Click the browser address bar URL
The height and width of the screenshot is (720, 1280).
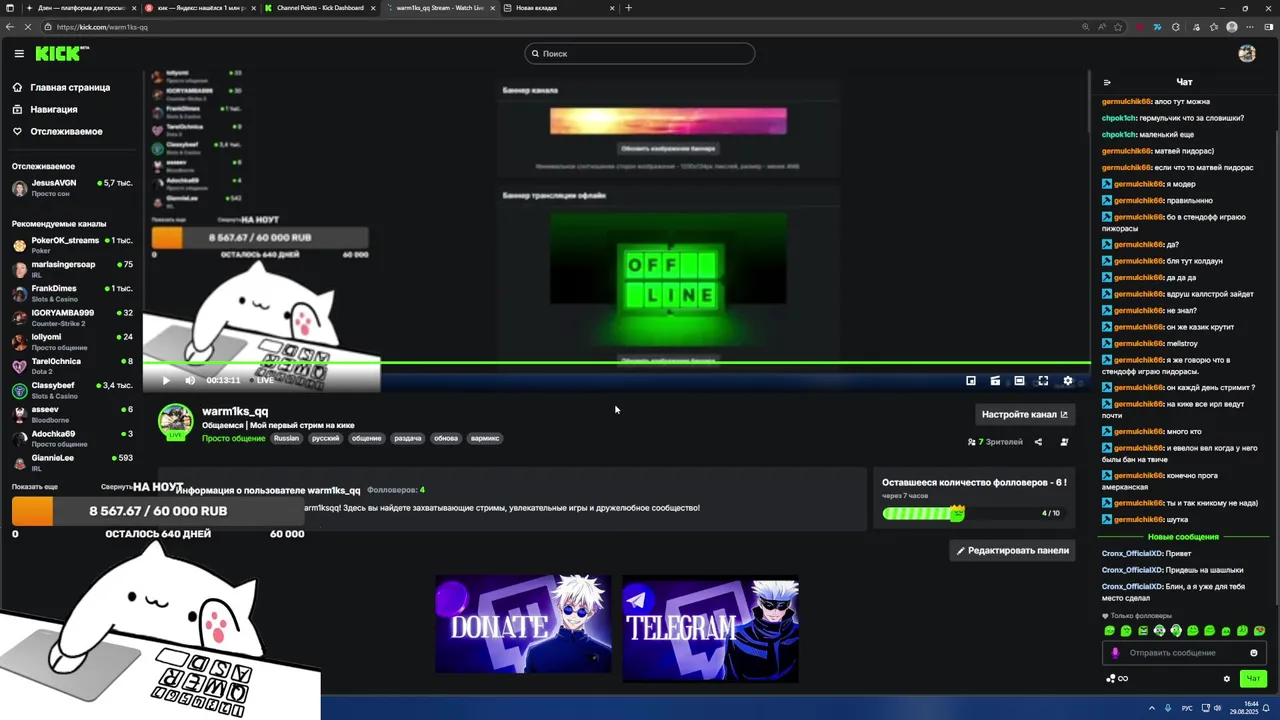101,27
